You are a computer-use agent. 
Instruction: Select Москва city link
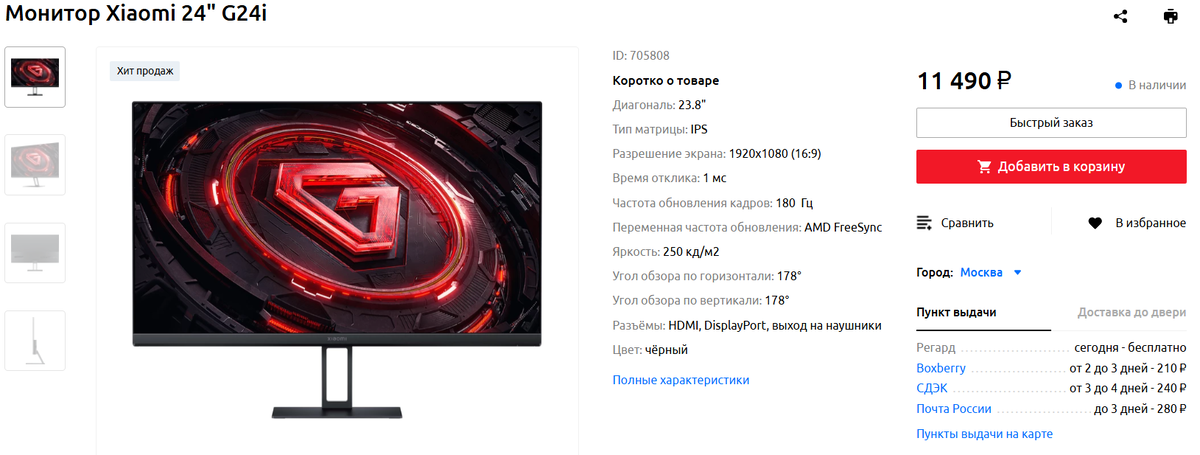[x=981, y=272]
